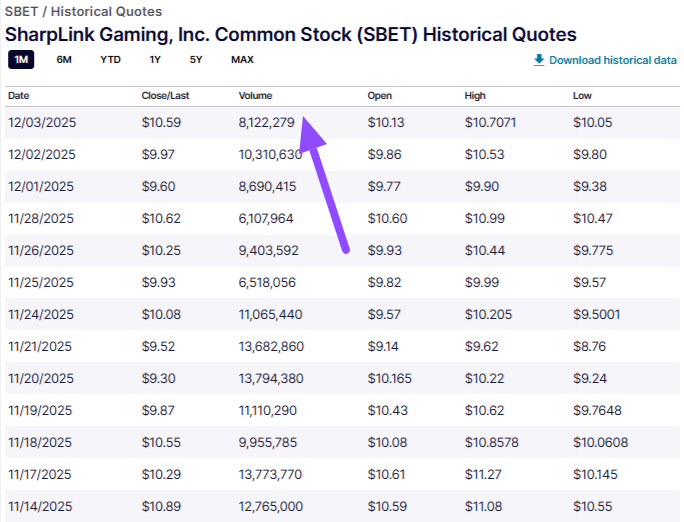
Task: Select close price $10.59 on 12/03/2025
Action: pos(161,123)
